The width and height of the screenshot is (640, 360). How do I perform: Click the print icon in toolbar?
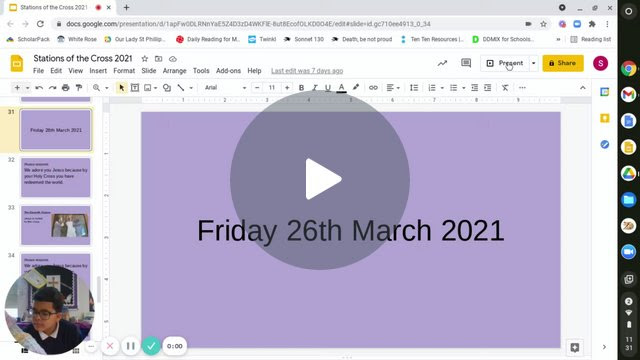click(66, 88)
